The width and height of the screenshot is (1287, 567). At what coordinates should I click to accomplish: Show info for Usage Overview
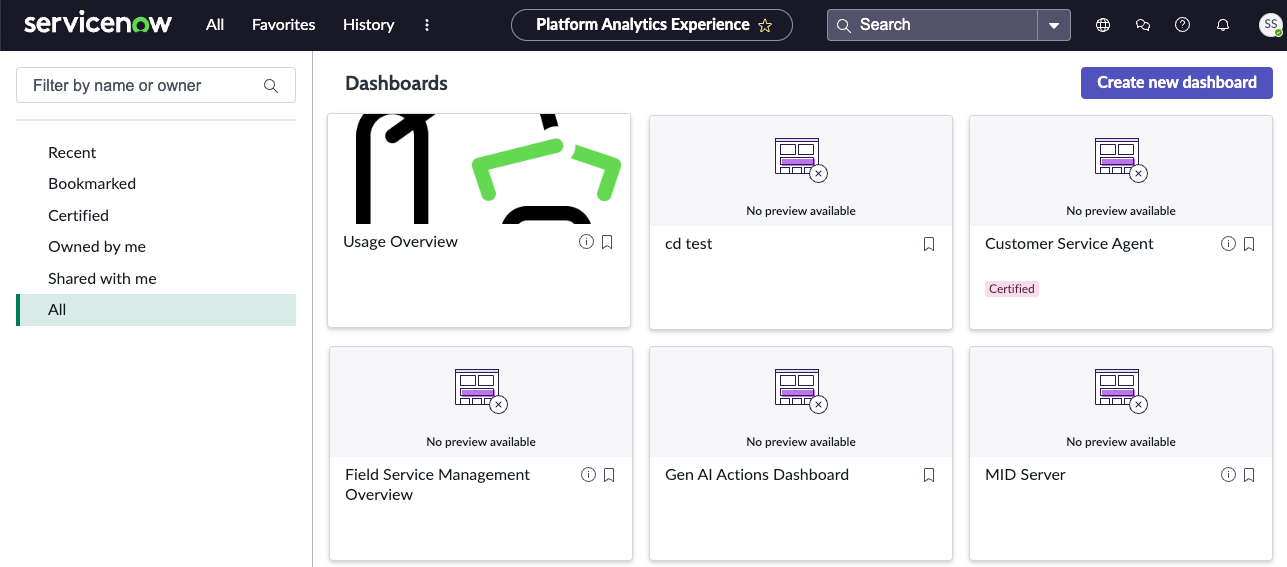587,242
